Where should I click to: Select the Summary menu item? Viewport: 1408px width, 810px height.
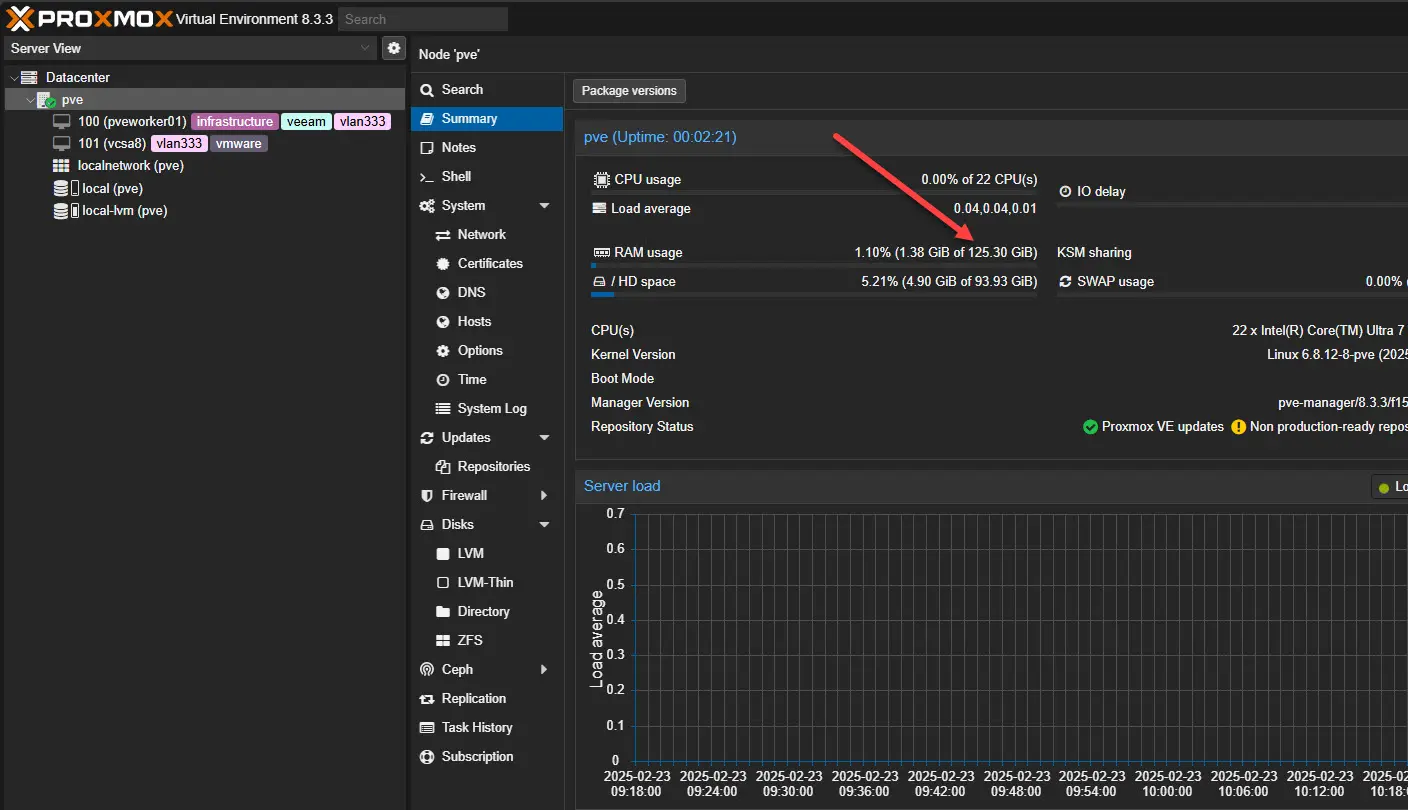(x=469, y=119)
